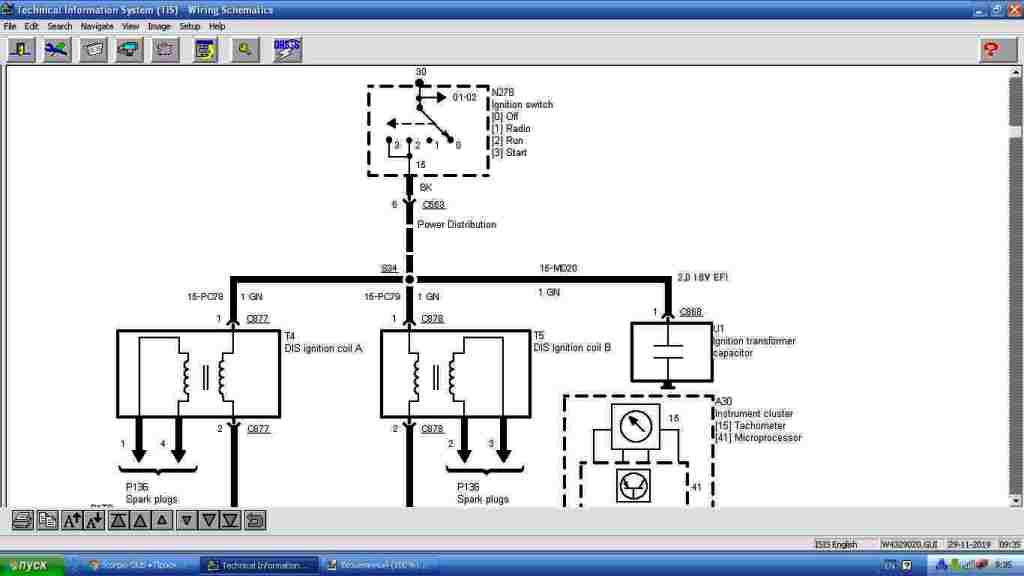Viewport: 1024px width, 576px height.
Task: Click the 'DIS ignition coil B' label
Action: coord(572,348)
